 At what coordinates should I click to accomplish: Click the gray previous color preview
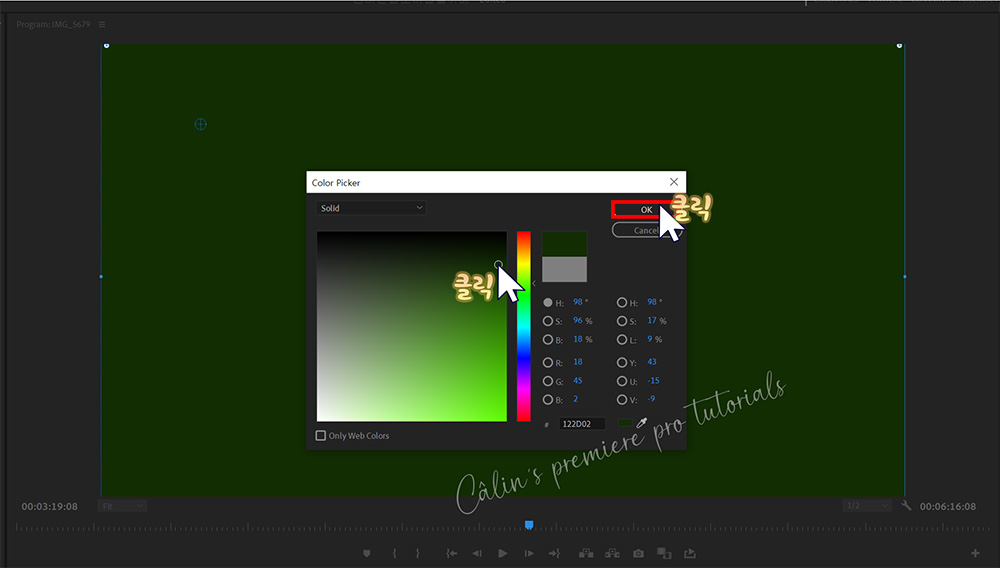564,269
